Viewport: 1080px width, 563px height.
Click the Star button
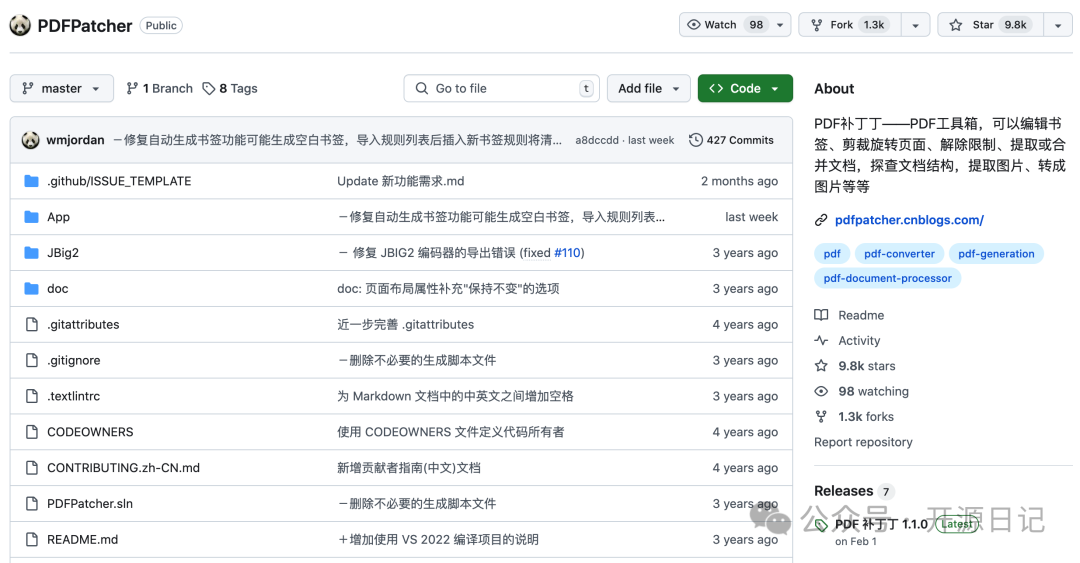tap(990, 25)
